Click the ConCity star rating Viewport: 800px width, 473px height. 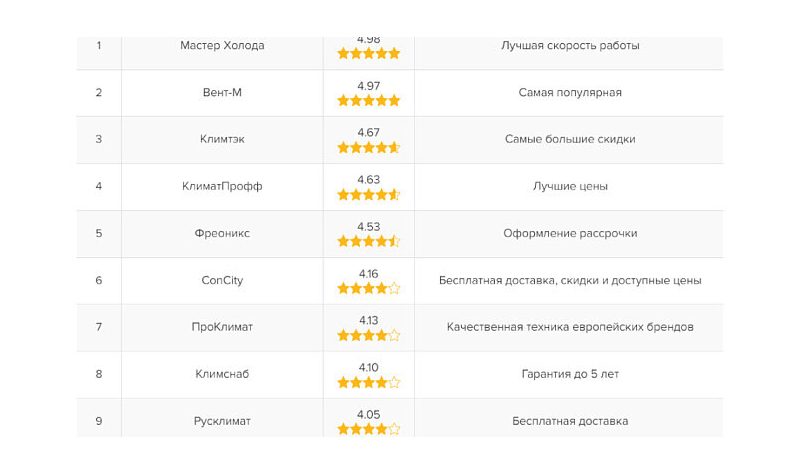368,289
